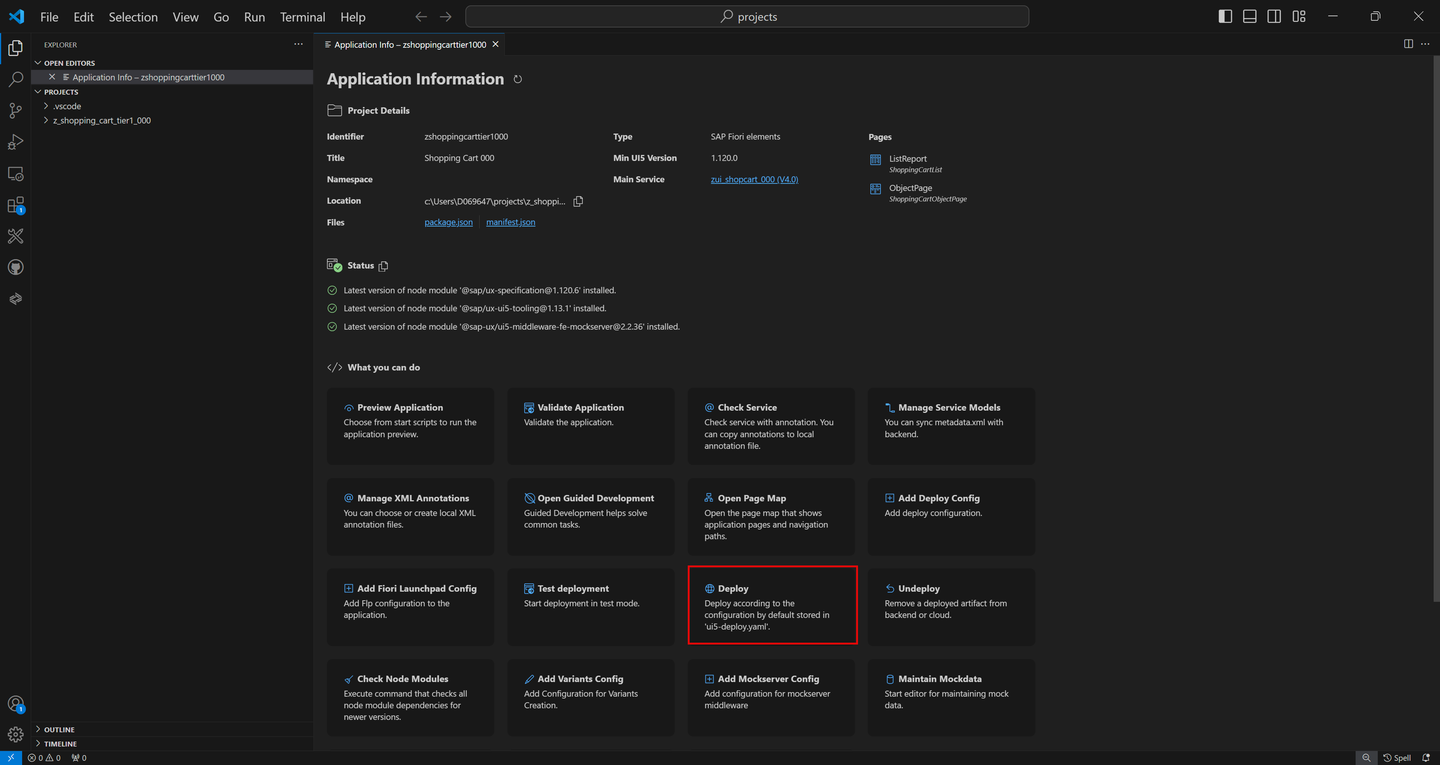Open the SAP Fiori tools view
1440x765 pixels.
[15, 236]
